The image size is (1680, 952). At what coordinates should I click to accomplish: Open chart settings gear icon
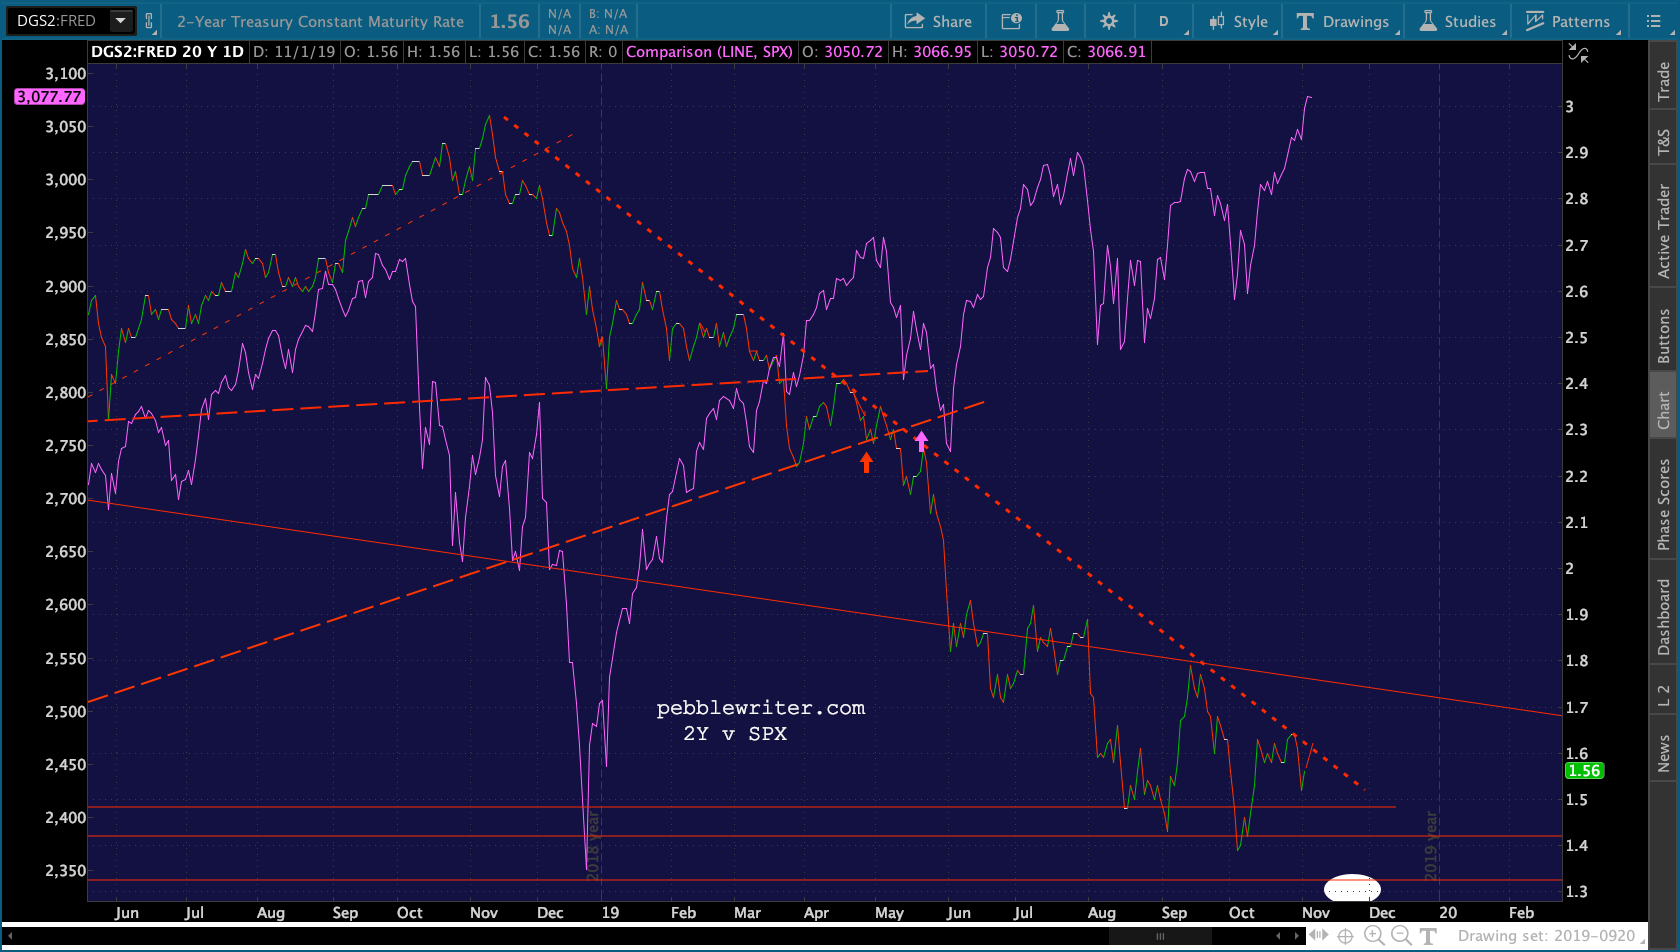coord(1108,21)
